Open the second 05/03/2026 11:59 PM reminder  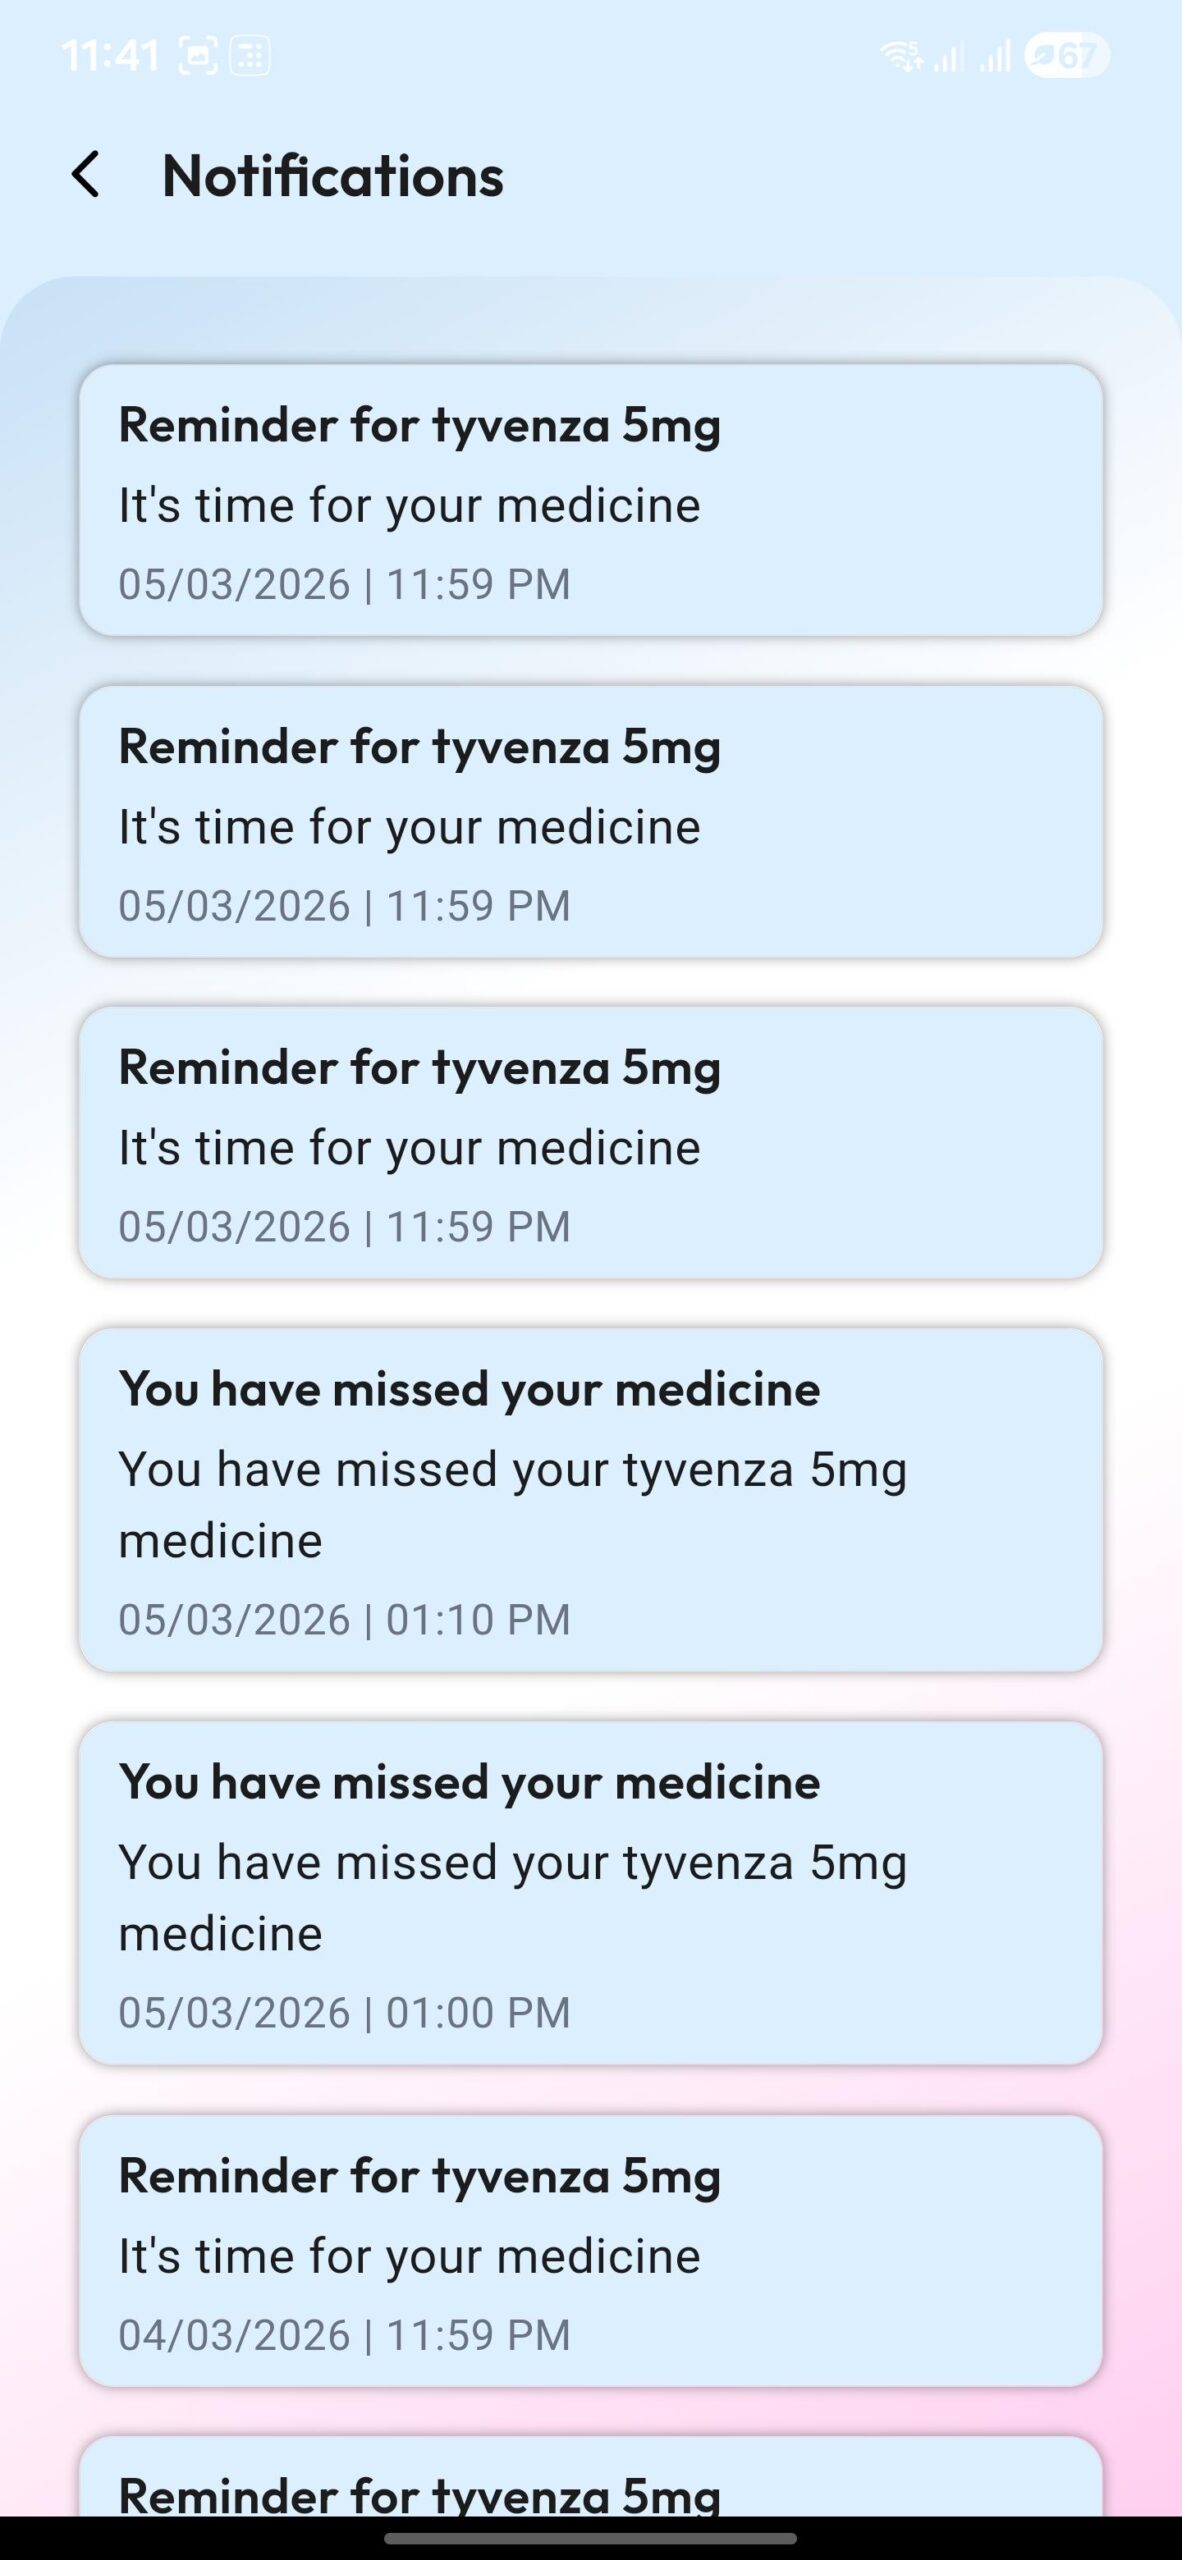point(590,822)
